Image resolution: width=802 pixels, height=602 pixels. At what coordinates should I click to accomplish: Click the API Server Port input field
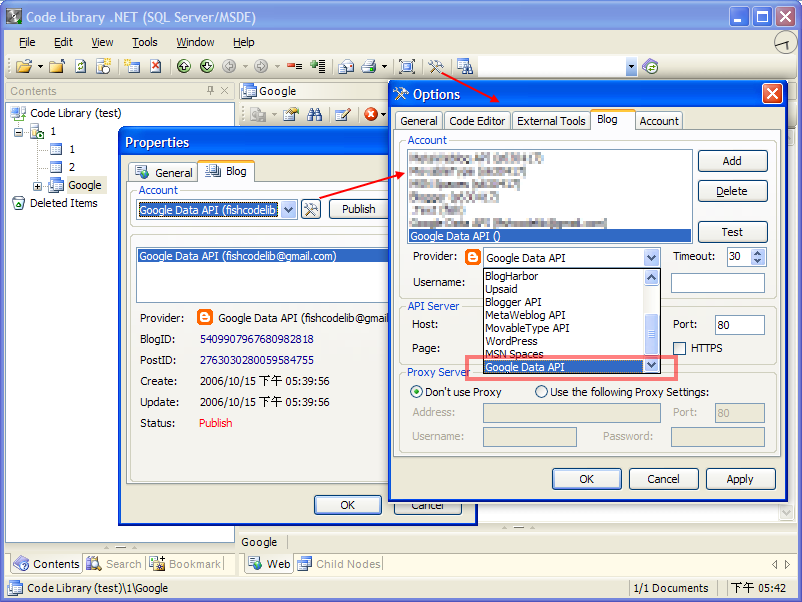(740, 325)
